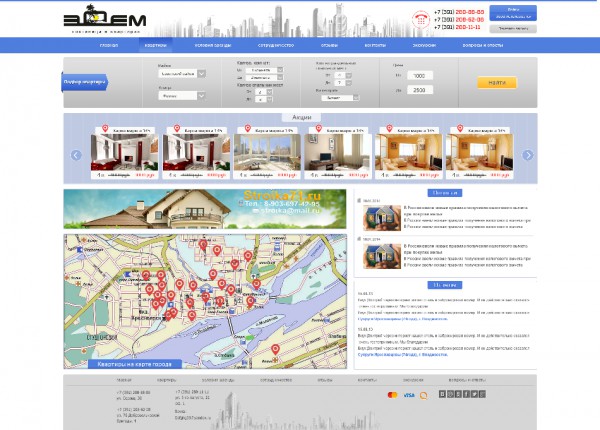Click the Stroika71.ru house banner
The image size is (600, 430).
[x=205, y=209]
